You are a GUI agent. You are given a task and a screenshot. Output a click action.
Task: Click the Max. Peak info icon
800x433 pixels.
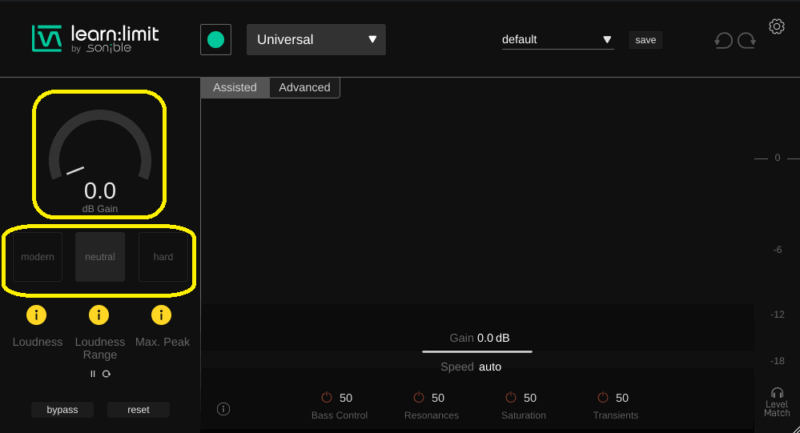point(161,316)
